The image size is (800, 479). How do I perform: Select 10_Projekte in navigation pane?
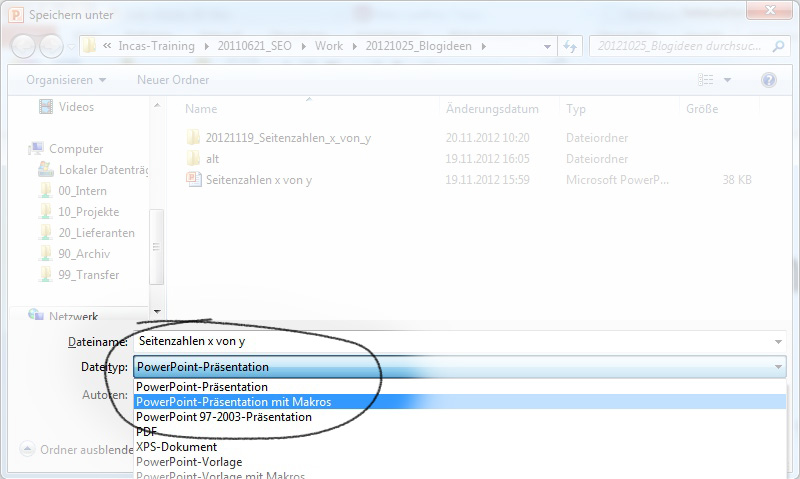coord(89,212)
